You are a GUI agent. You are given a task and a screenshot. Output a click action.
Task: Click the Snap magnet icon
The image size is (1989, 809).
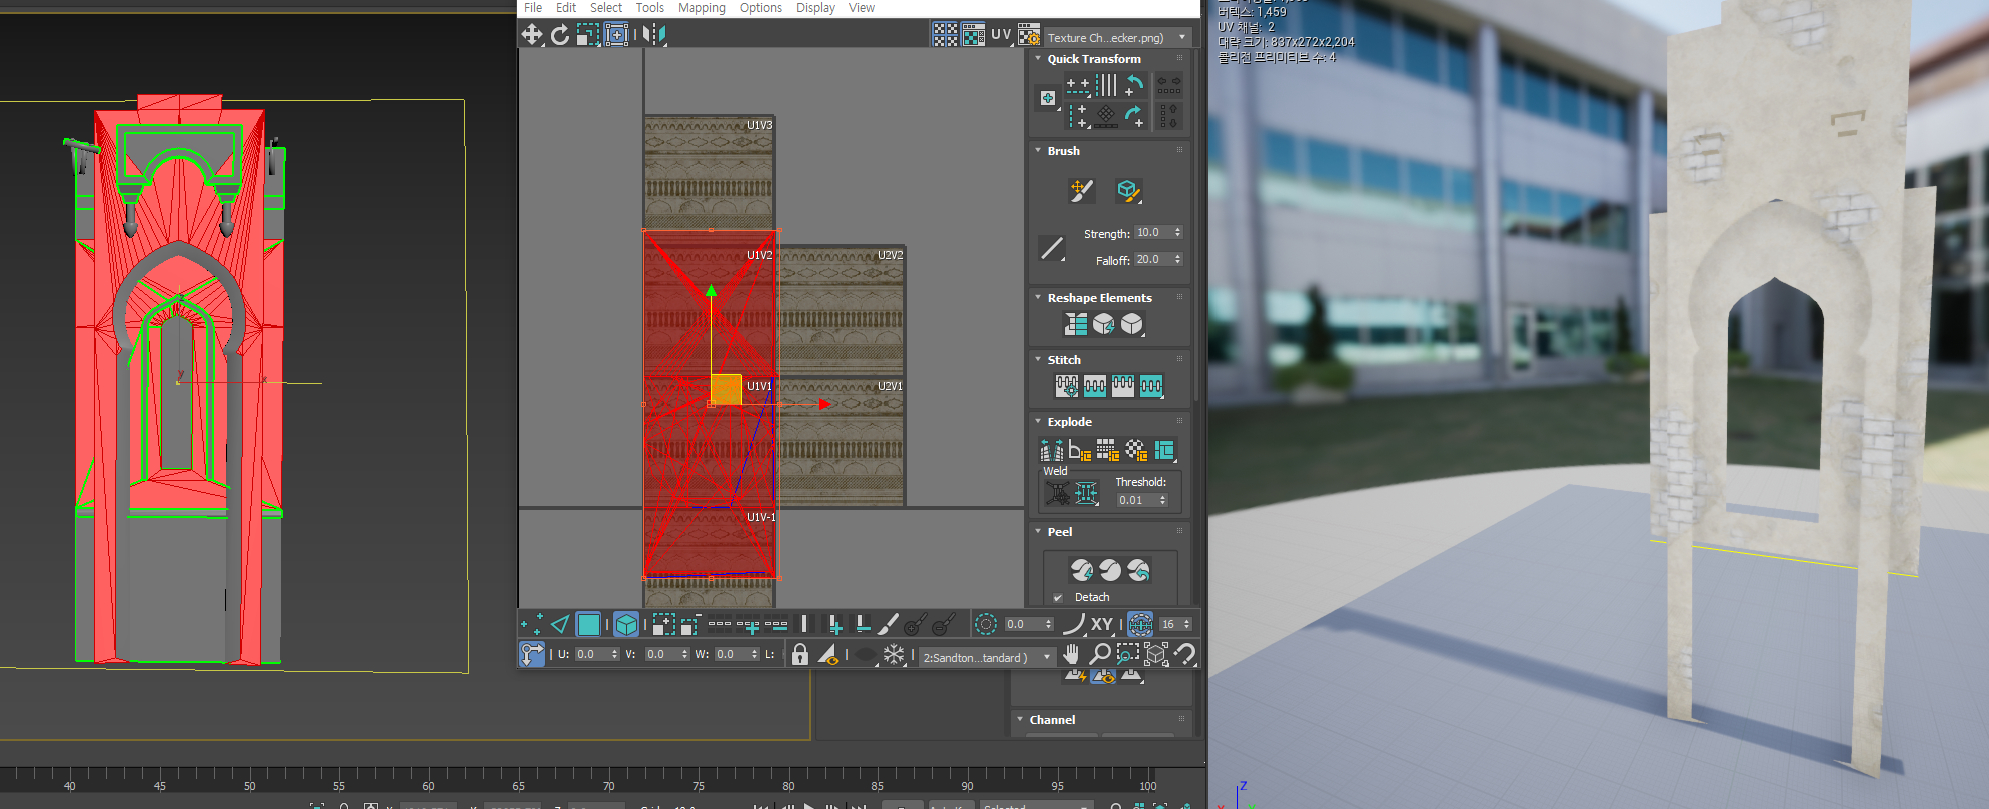1185,654
